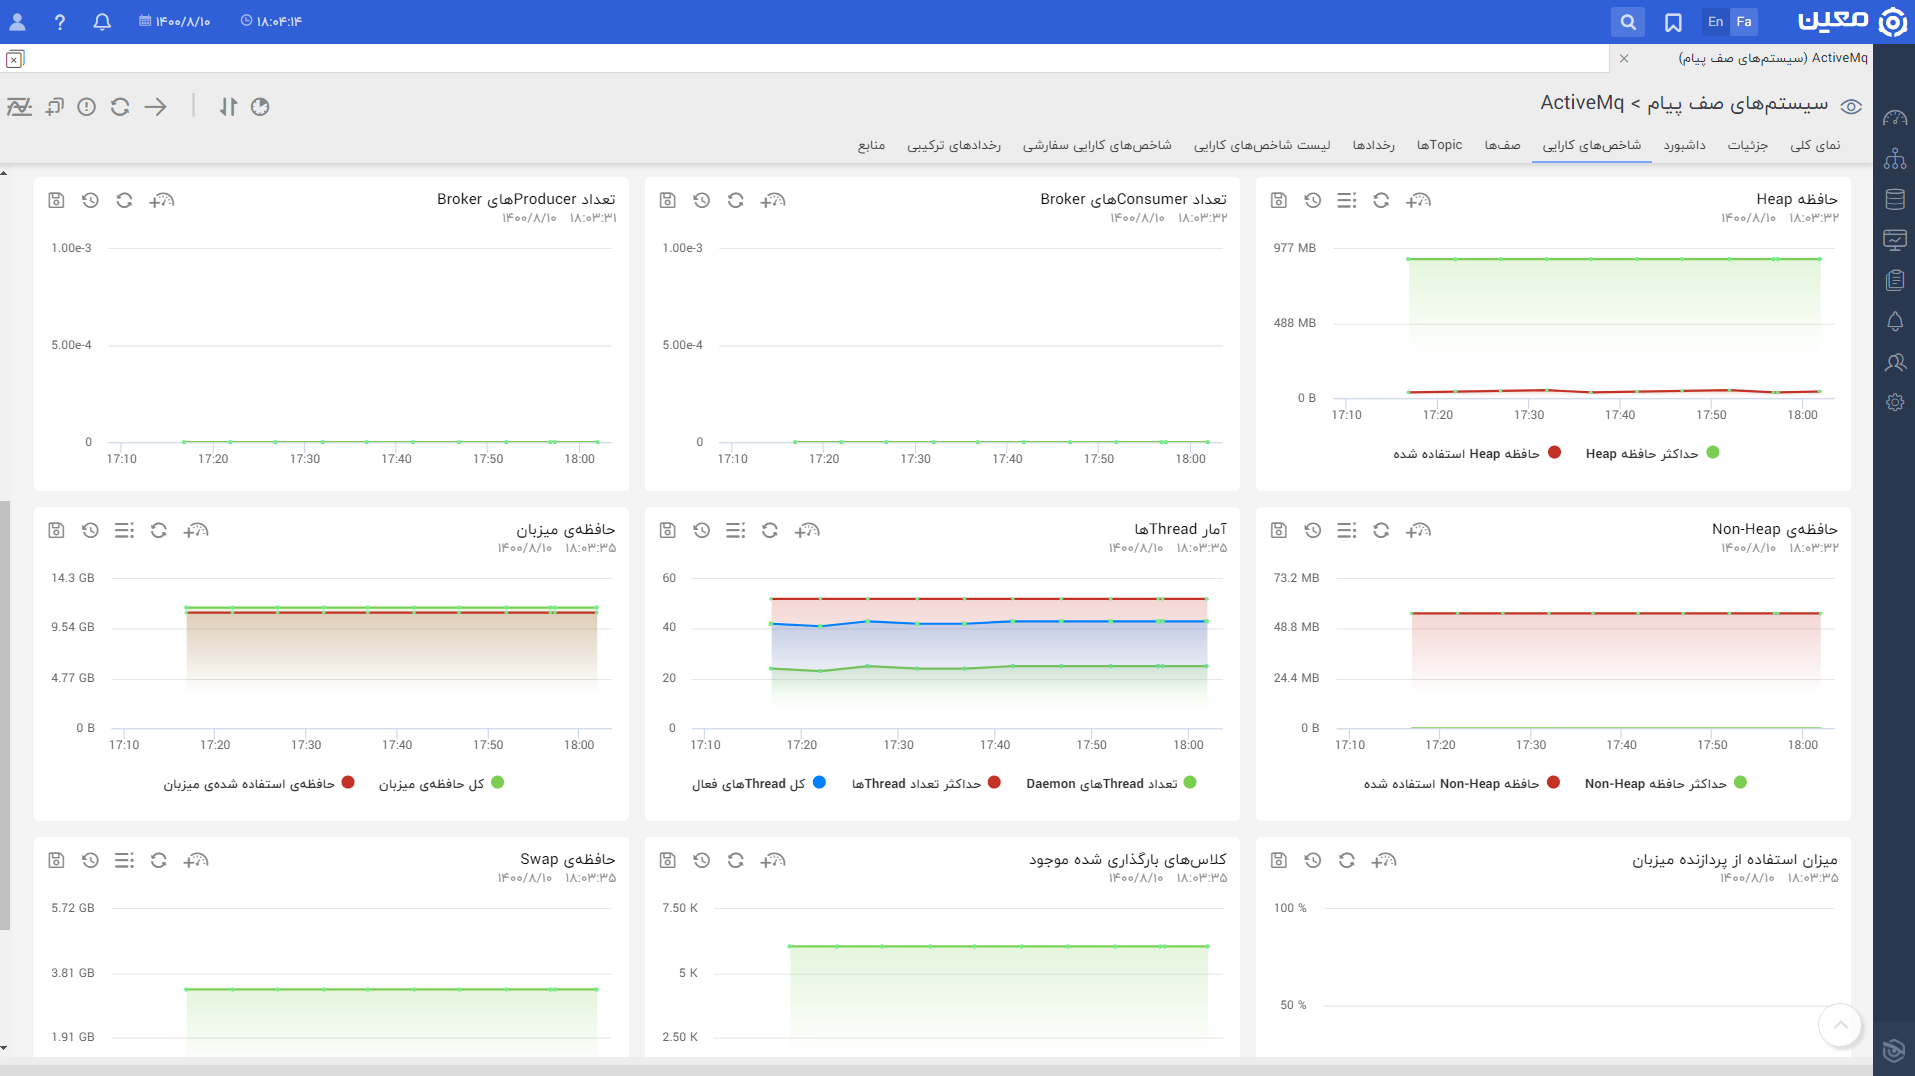
Task: Toggle تعداد Threadهای Daemon legend series
Action: (1111, 783)
